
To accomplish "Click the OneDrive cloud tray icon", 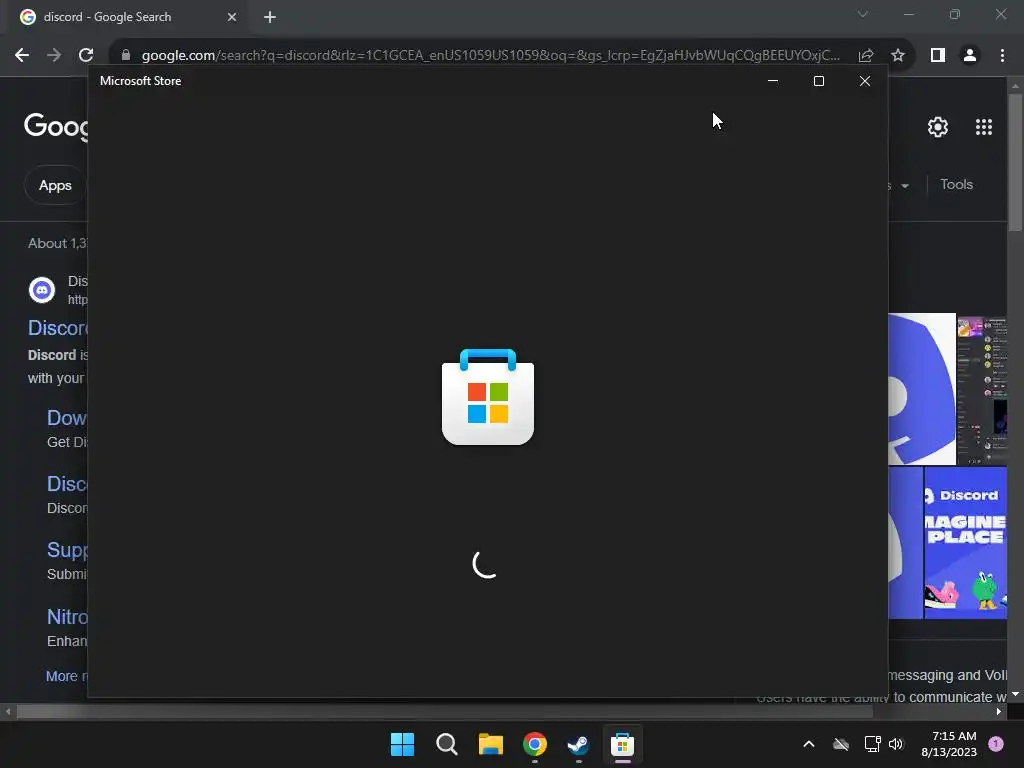I will [x=841, y=744].
